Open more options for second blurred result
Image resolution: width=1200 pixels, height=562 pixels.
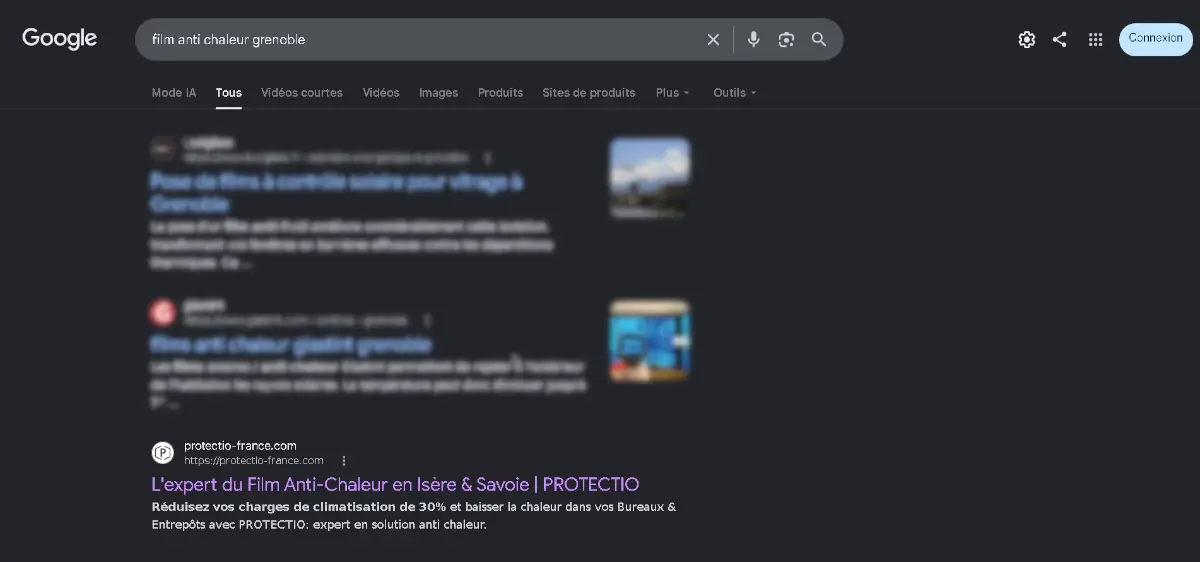[427, 320]
